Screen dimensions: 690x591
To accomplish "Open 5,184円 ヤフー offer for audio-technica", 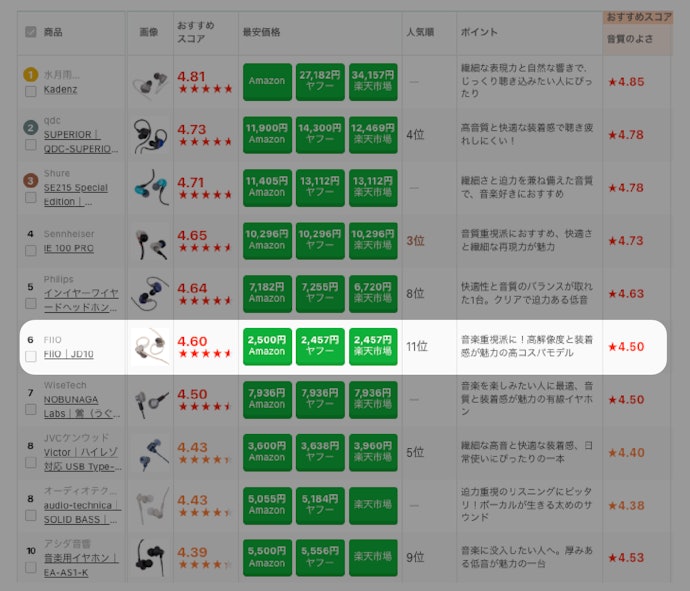I will (x=320, y=506).
